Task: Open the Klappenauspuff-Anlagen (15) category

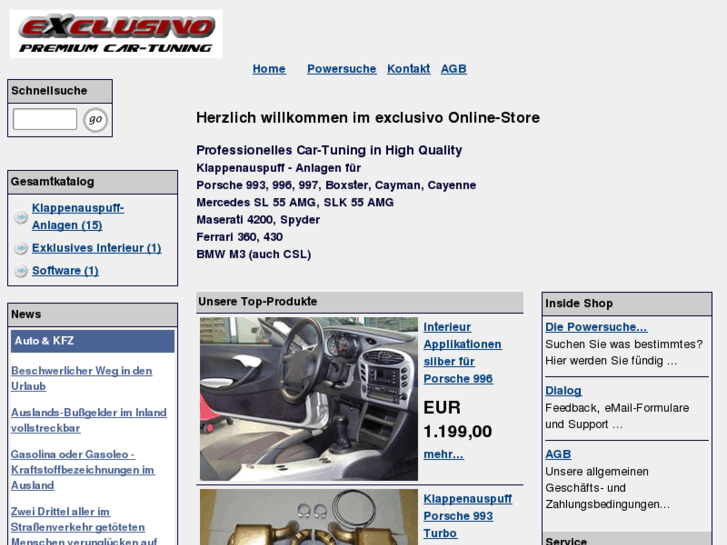Action: pyautogui.click(x=78, y=217)
